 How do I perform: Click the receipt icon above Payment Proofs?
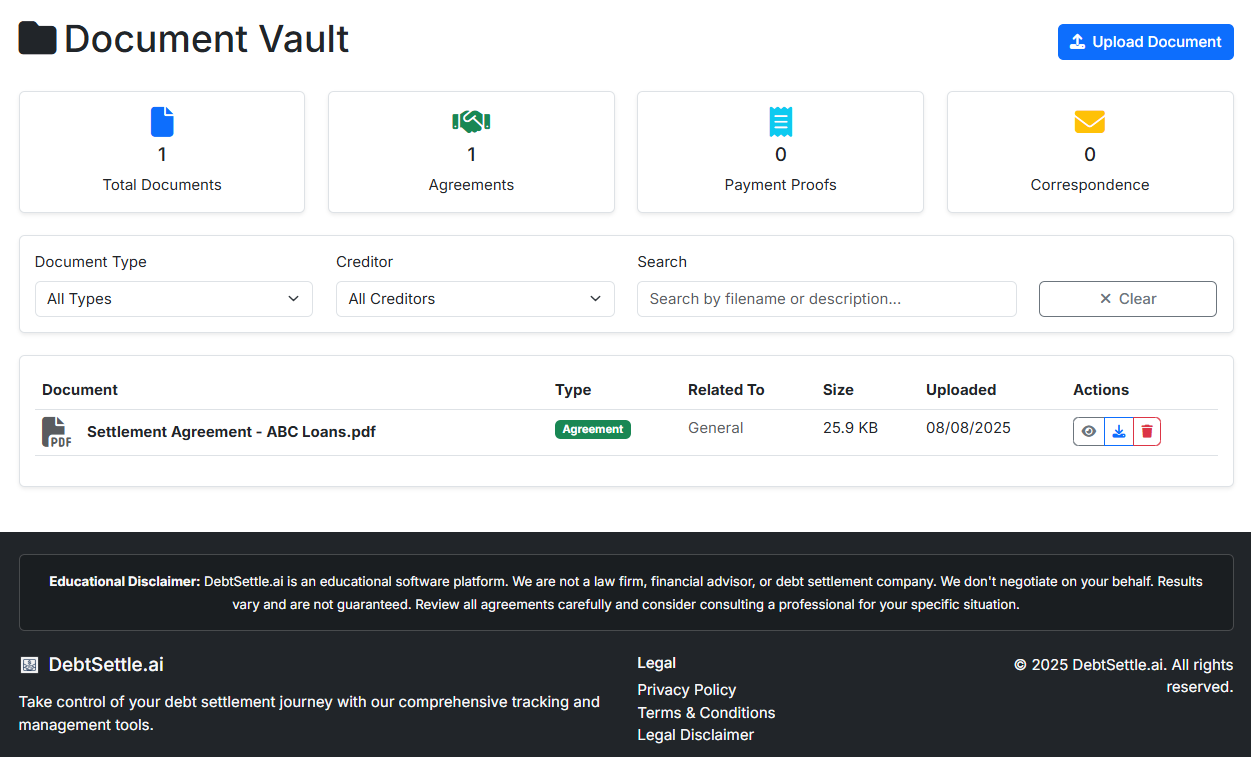click(x=780, y=121)
